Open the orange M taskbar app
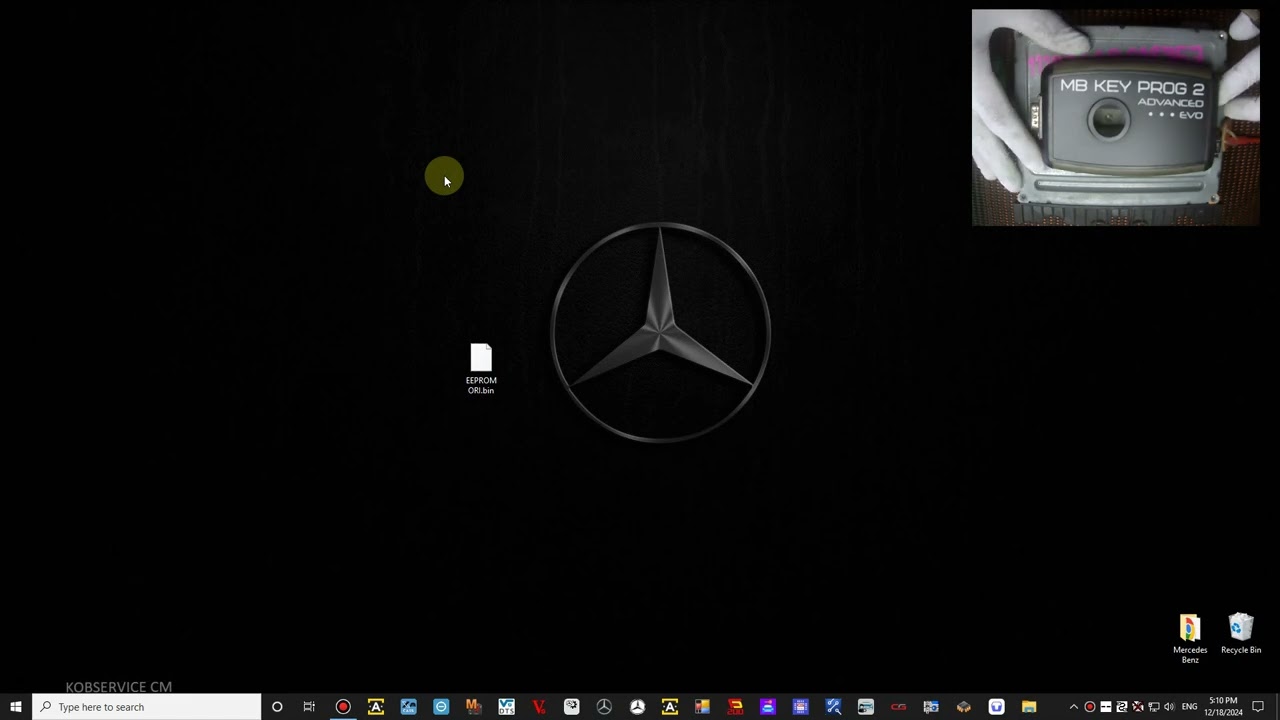The image size is (1280, 720). click(473, 707)
